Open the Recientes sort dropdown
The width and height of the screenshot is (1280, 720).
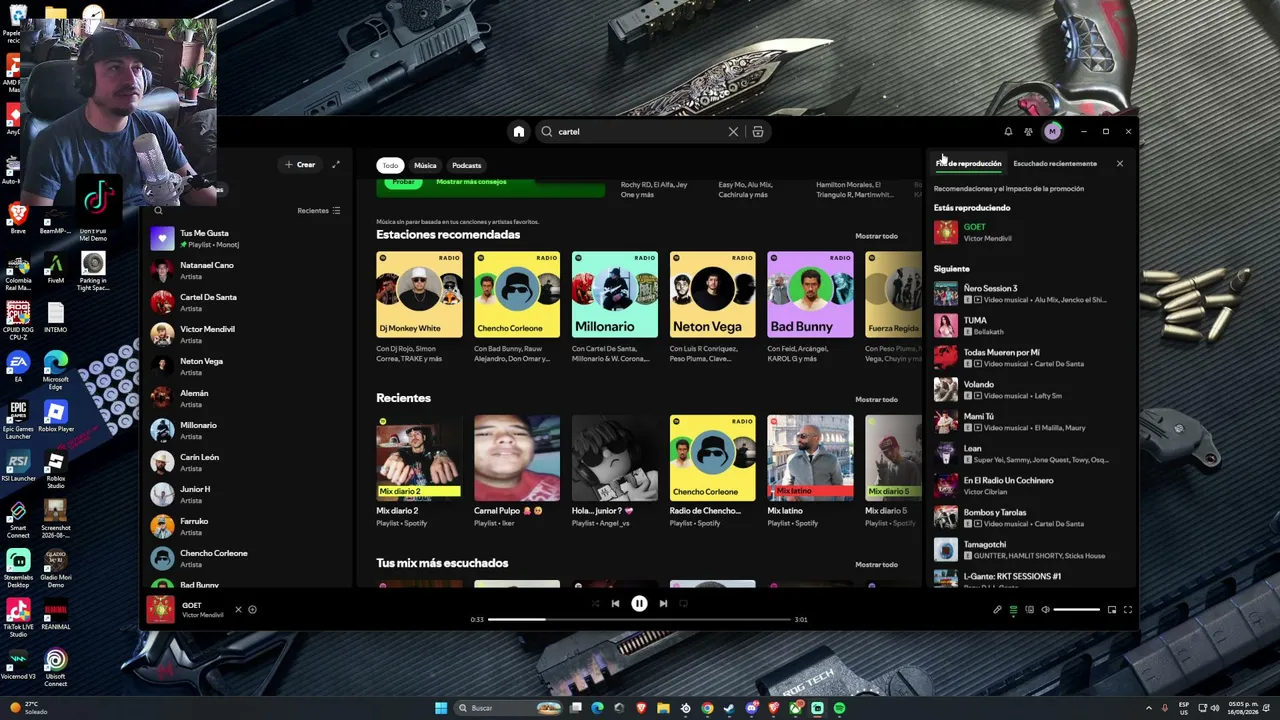[x=319, y=211]
